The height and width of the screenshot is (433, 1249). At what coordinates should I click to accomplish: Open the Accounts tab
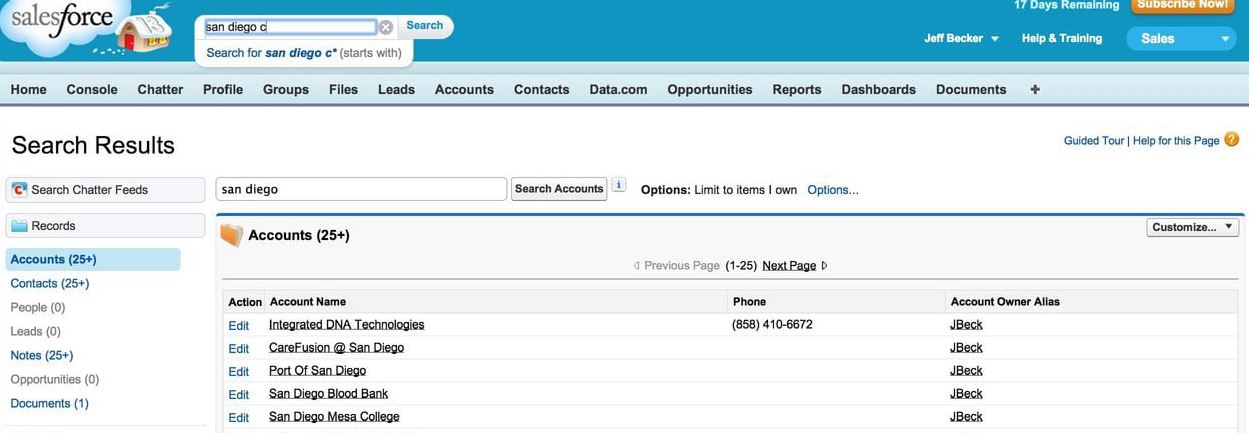pos(464,89)
